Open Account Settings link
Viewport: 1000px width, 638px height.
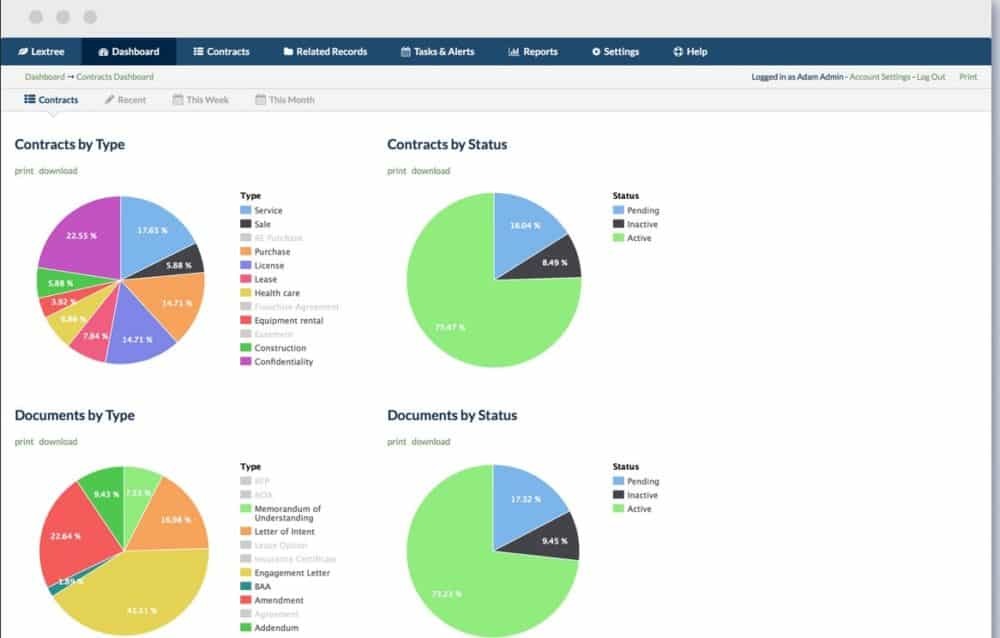[880, 77]
